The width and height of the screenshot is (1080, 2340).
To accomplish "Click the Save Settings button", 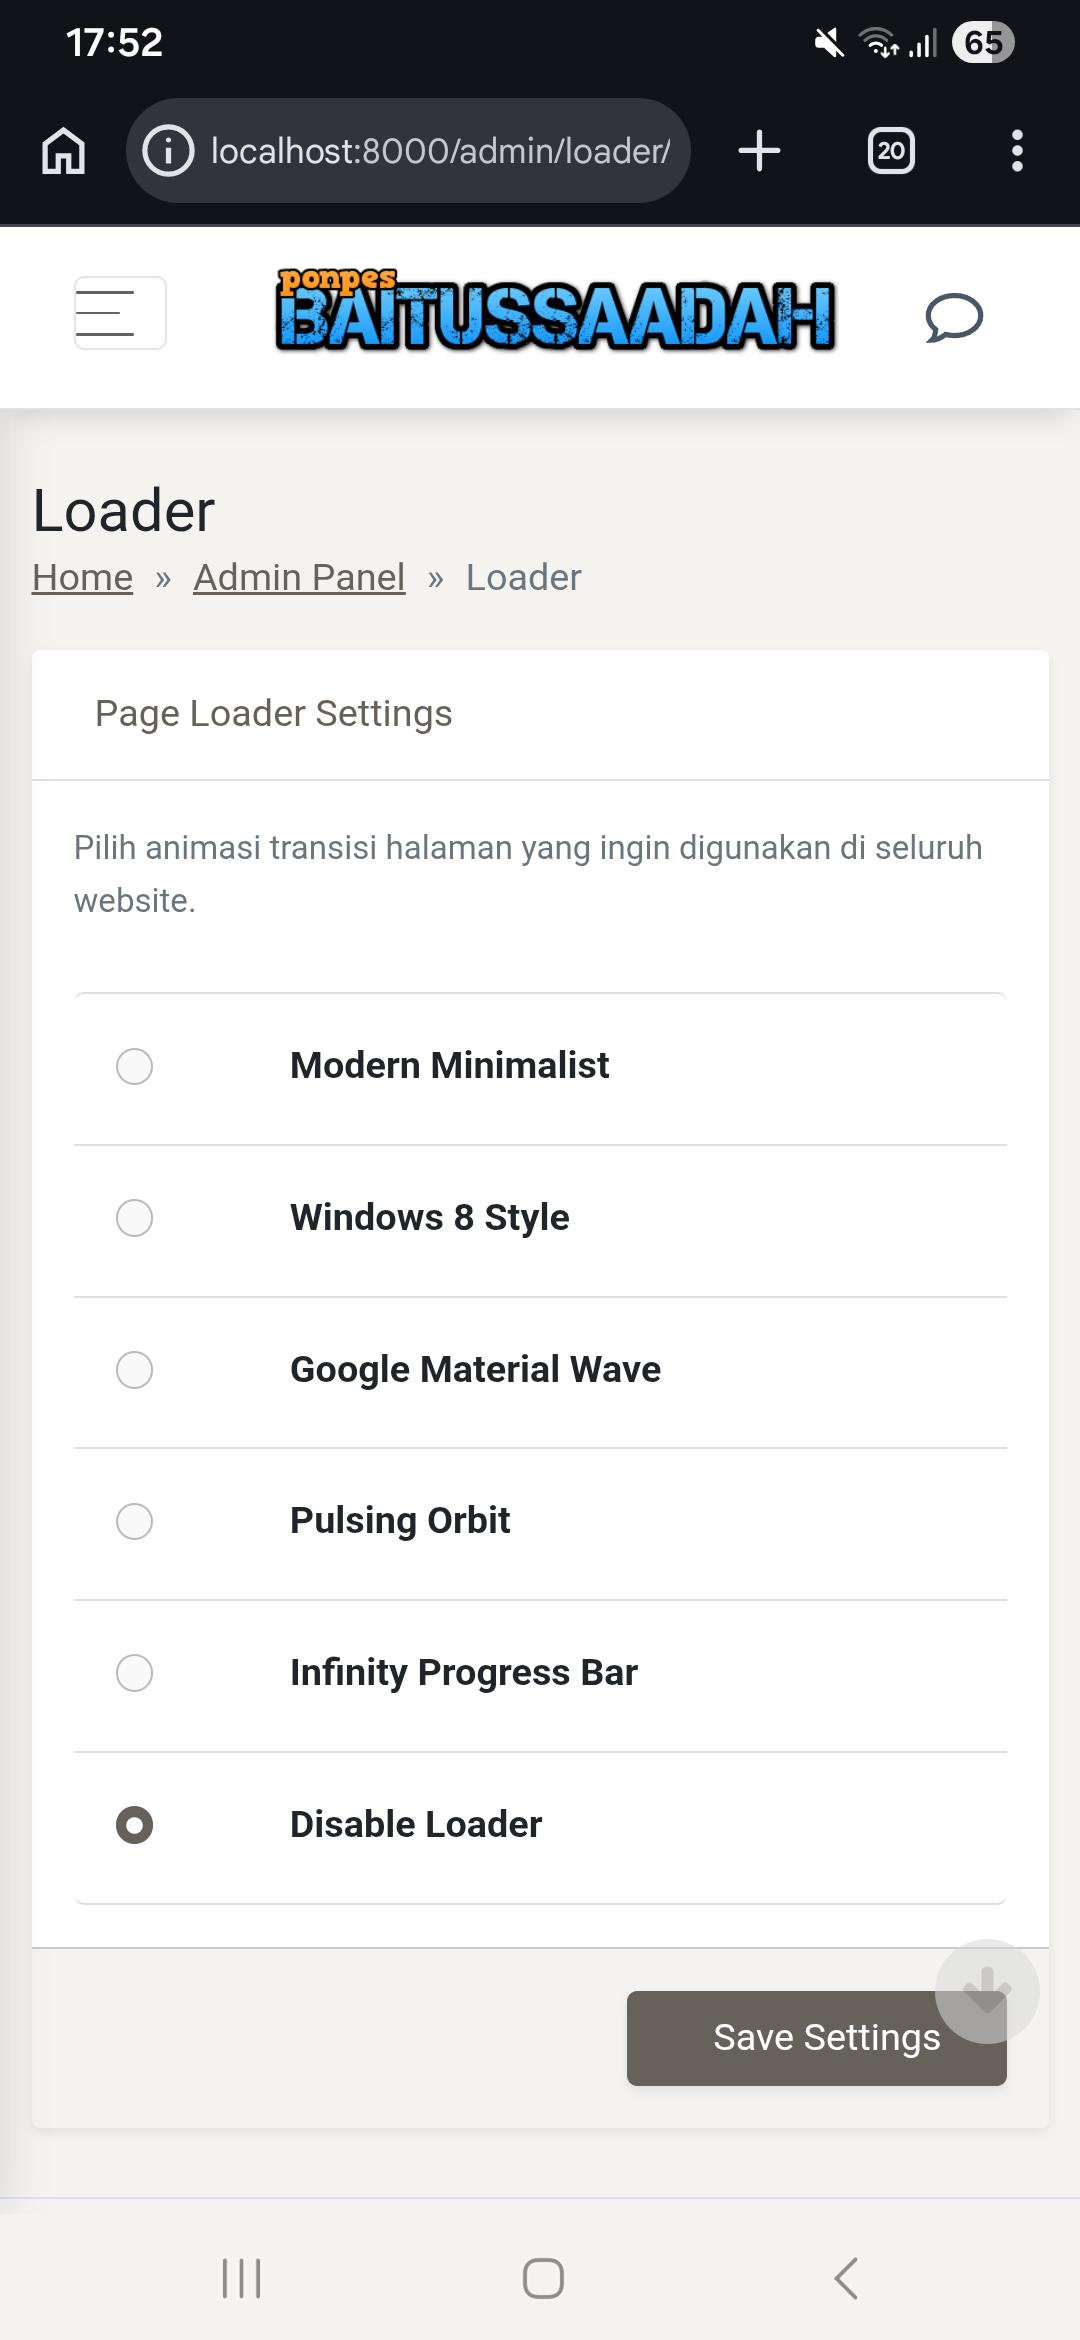I will (x=790, y=2039).
